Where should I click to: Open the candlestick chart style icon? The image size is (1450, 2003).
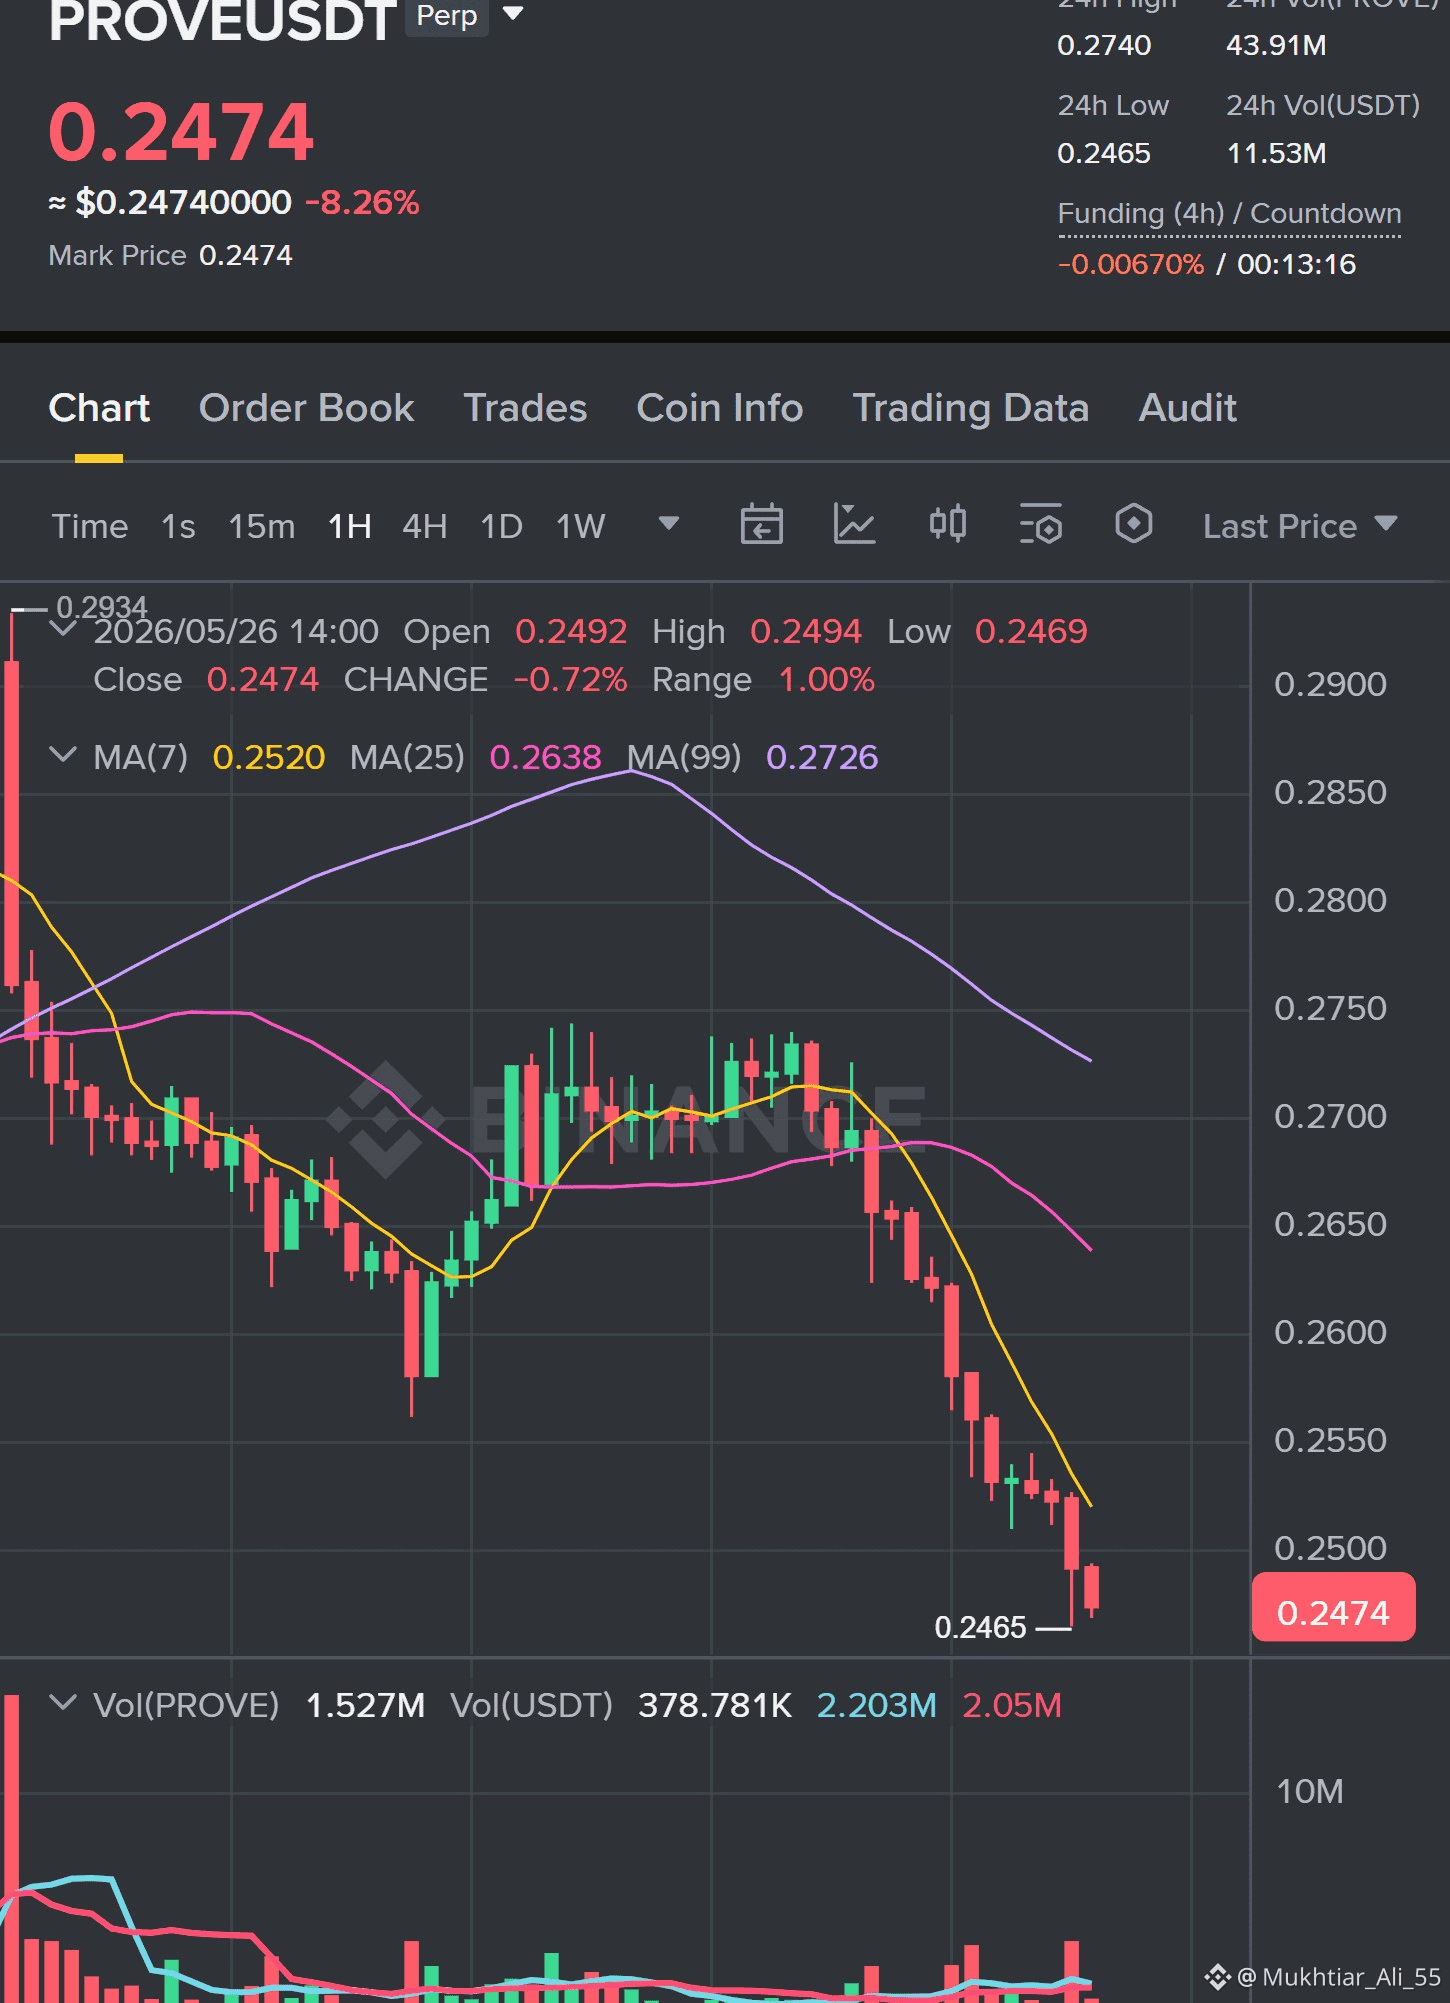pyautogui.click(x=947, y=524)
